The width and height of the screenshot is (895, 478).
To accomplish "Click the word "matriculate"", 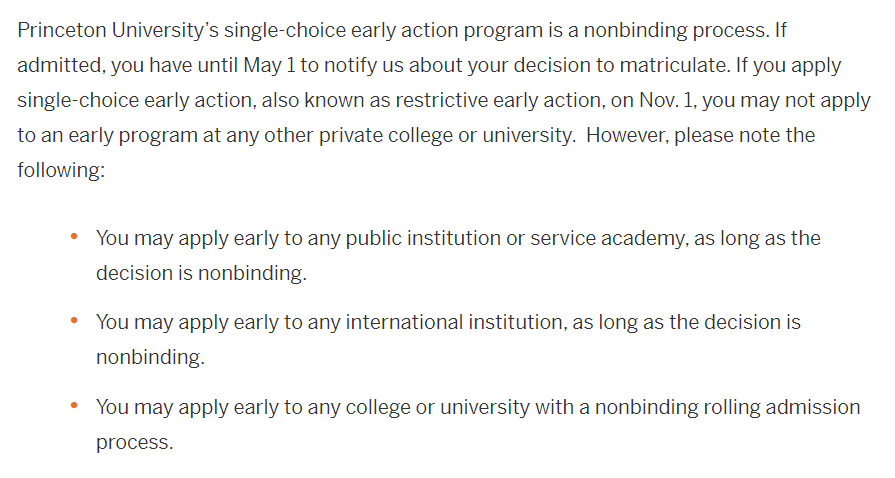I will coord(702,65).
